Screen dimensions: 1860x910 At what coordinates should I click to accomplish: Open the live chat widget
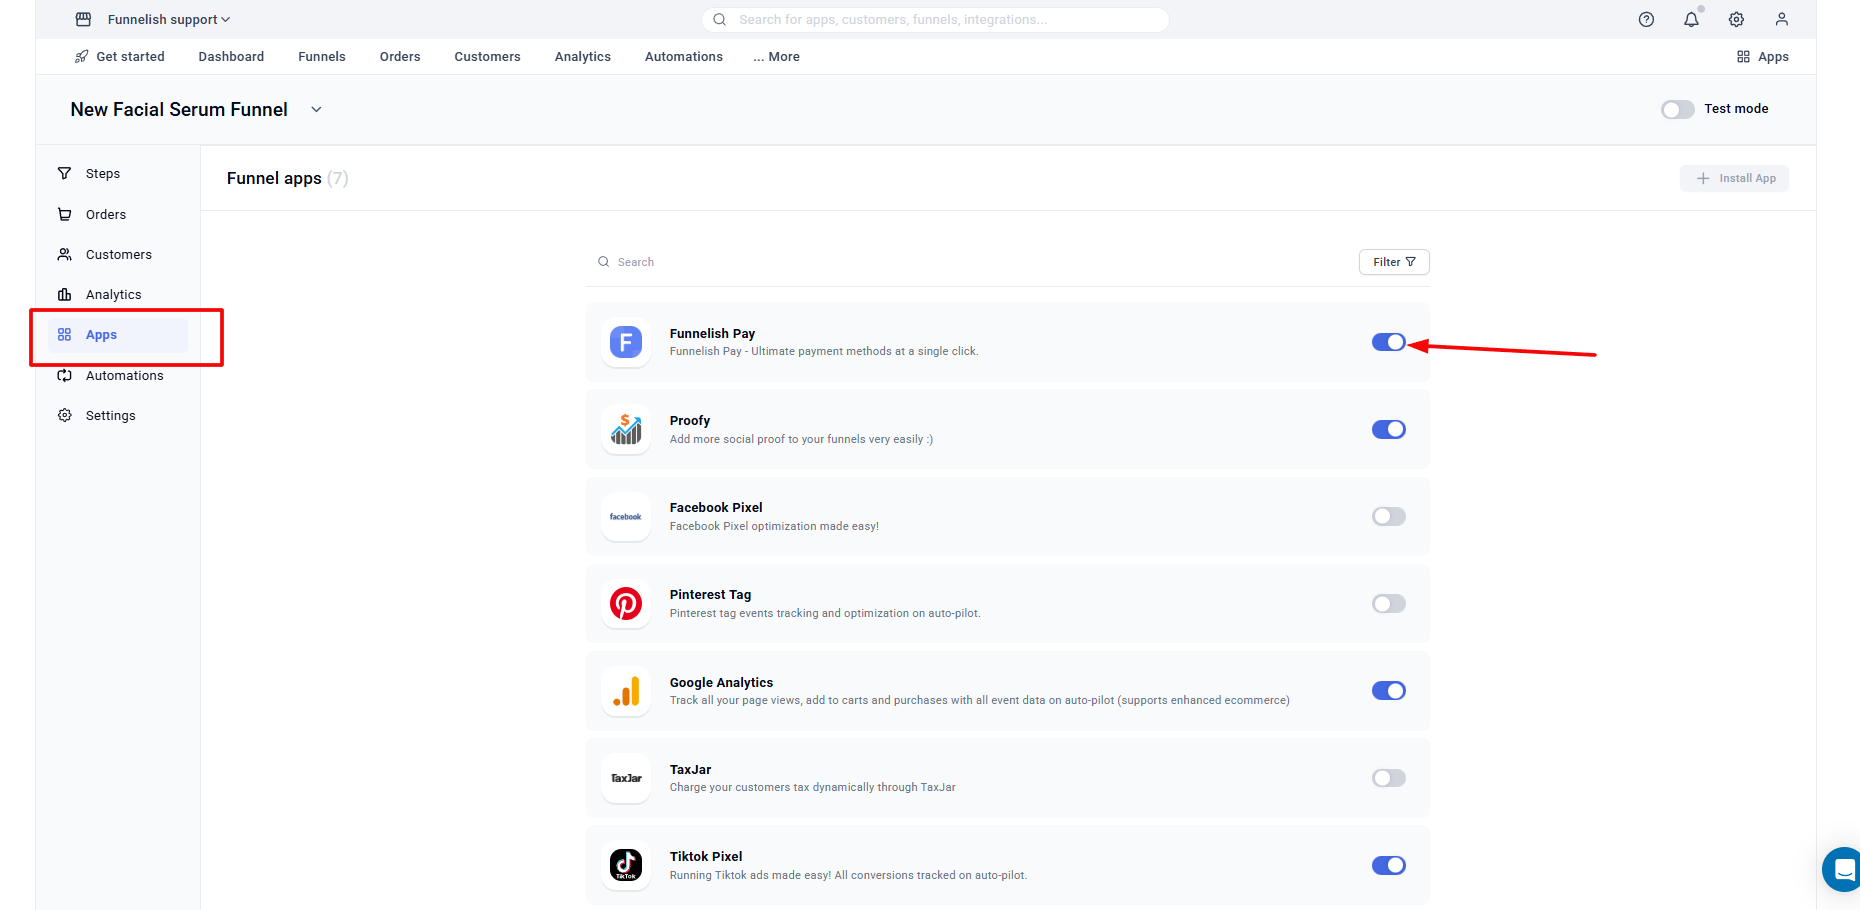1843,869
